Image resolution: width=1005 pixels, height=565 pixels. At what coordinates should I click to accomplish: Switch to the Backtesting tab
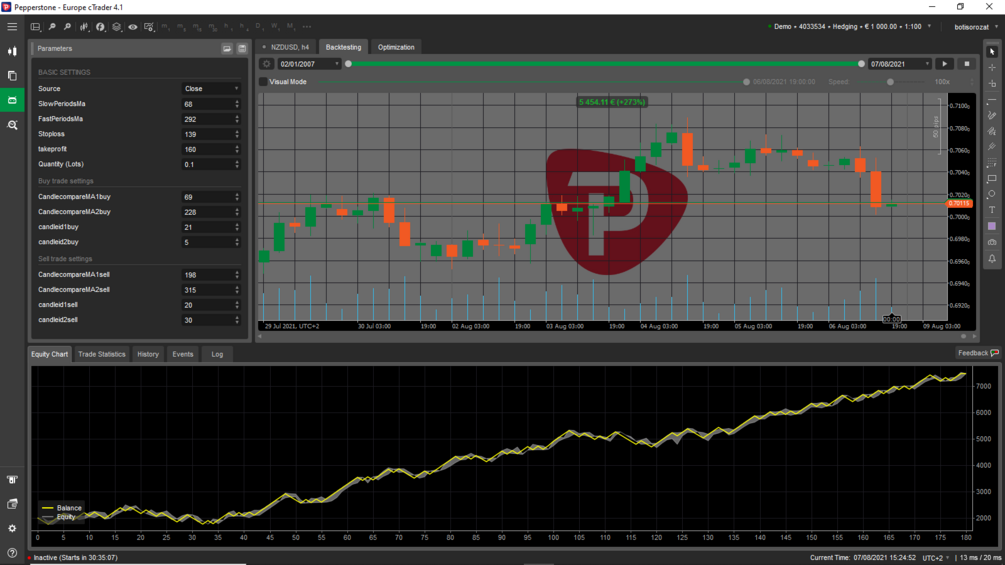(343, 47)
